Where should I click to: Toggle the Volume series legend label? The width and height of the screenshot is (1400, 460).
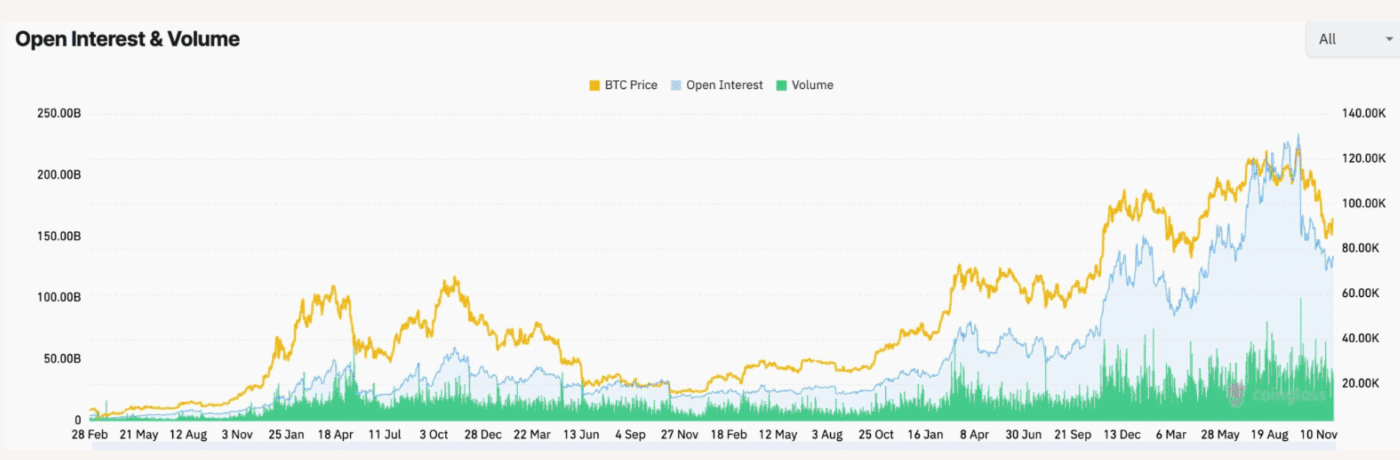pyautogui.click(x=812, y=86)
